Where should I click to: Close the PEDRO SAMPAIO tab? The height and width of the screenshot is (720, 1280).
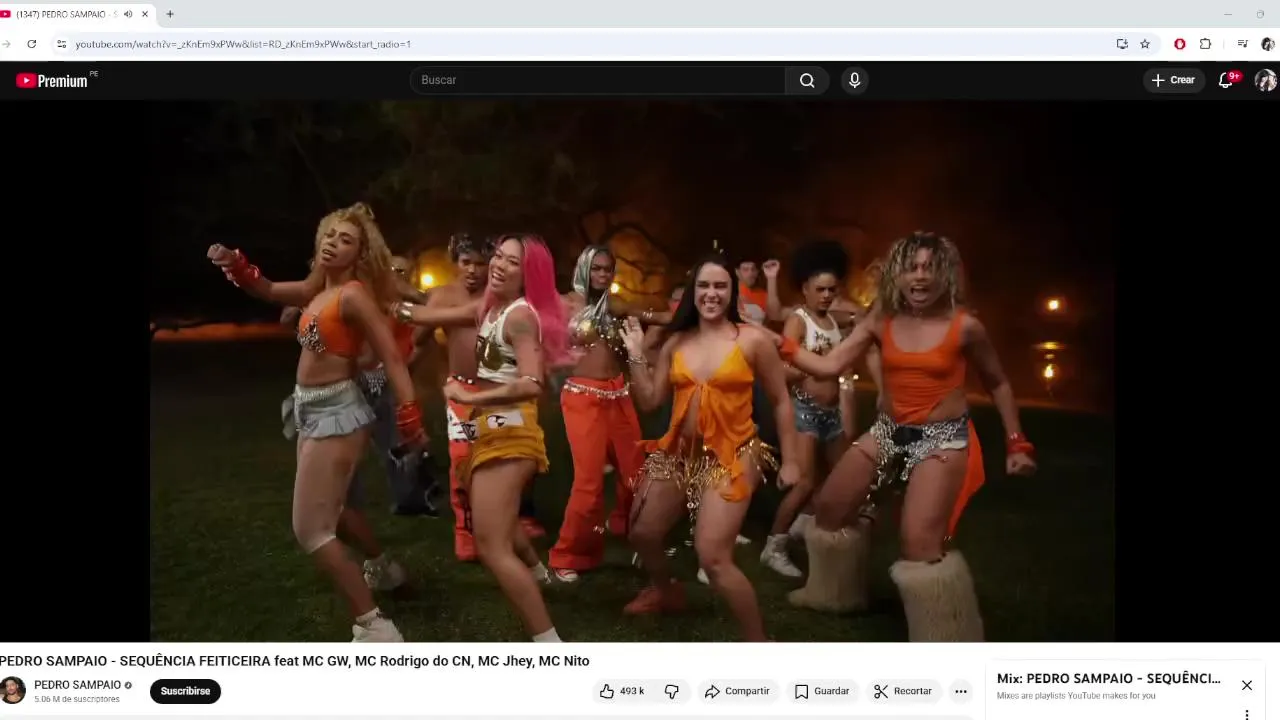pos(145,14)
